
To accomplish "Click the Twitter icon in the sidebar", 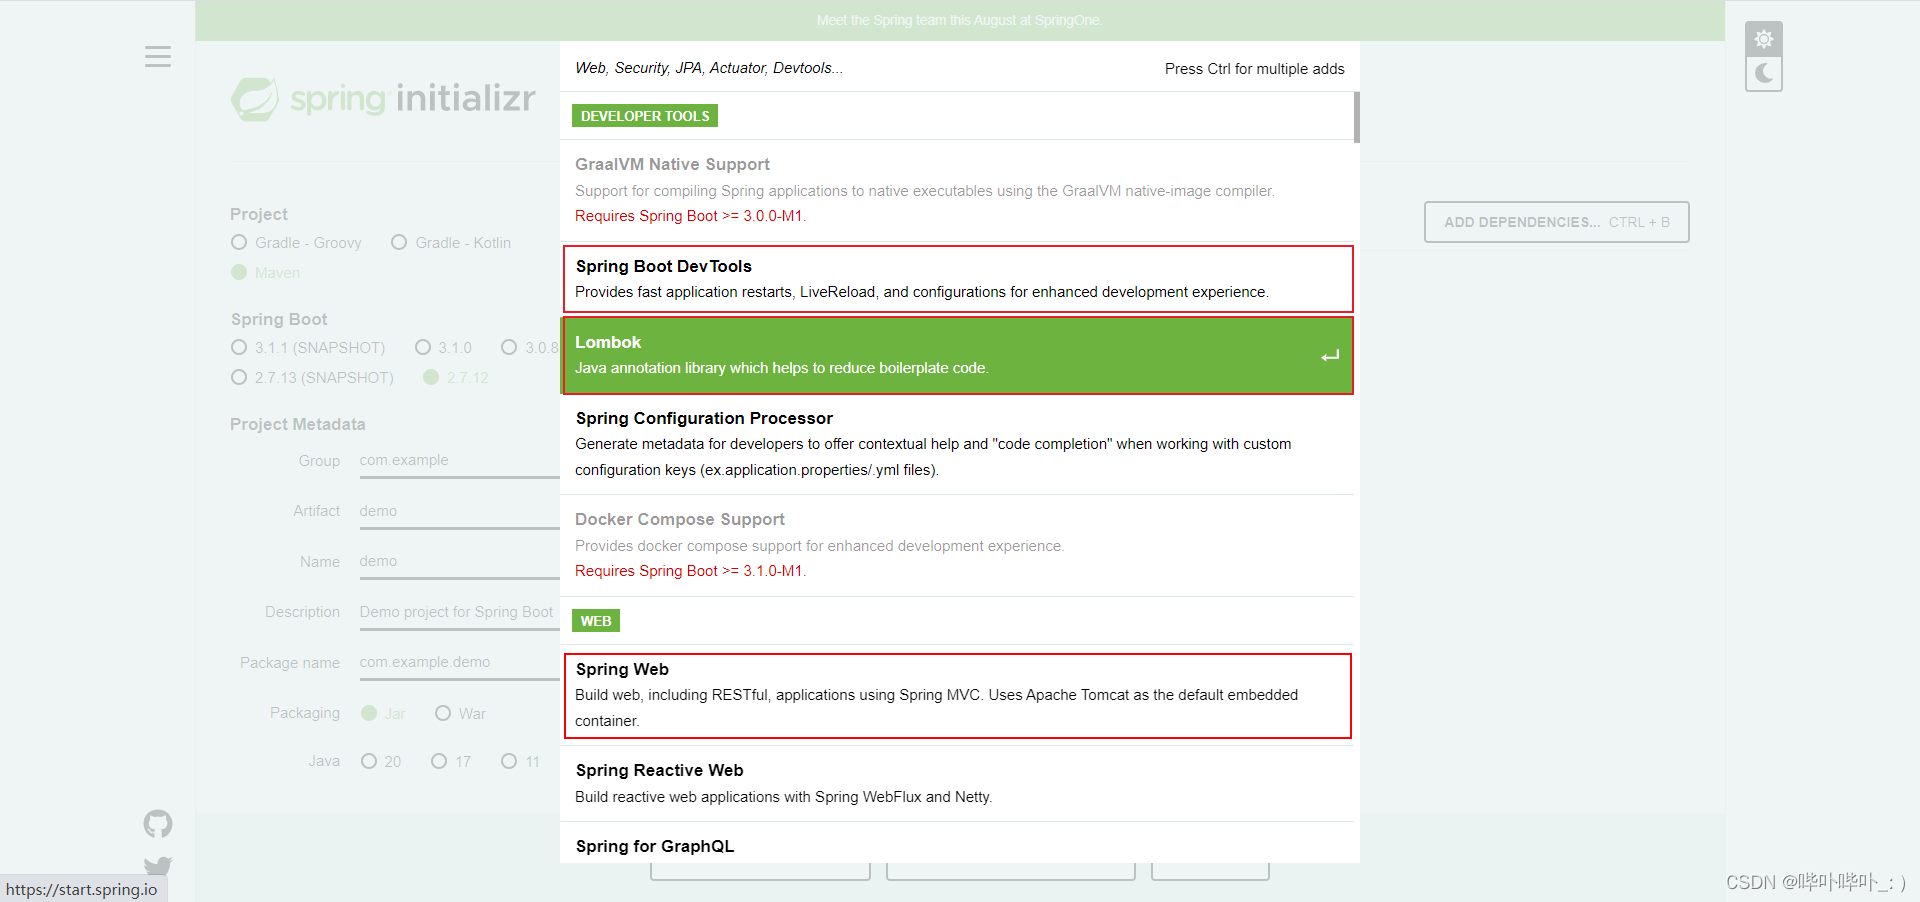I will pyautogui.click(x=157, y=866).
